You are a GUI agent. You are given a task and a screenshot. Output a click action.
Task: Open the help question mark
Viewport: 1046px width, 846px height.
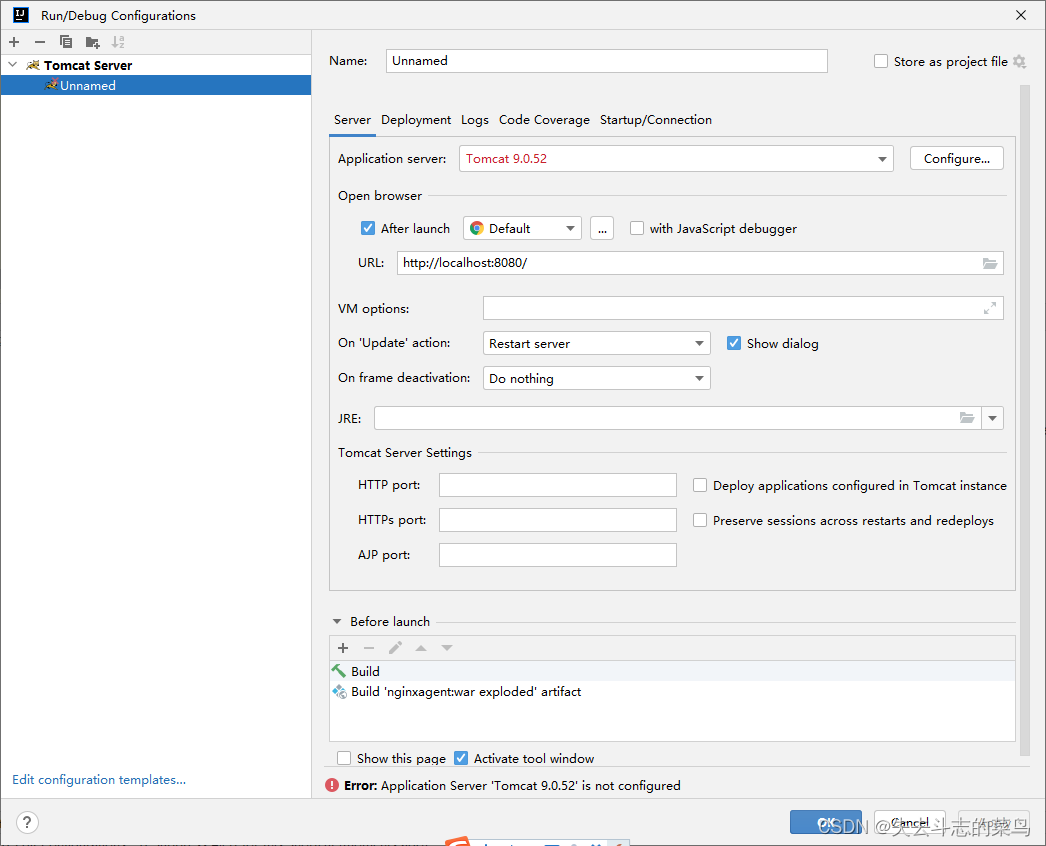(27, 822)
